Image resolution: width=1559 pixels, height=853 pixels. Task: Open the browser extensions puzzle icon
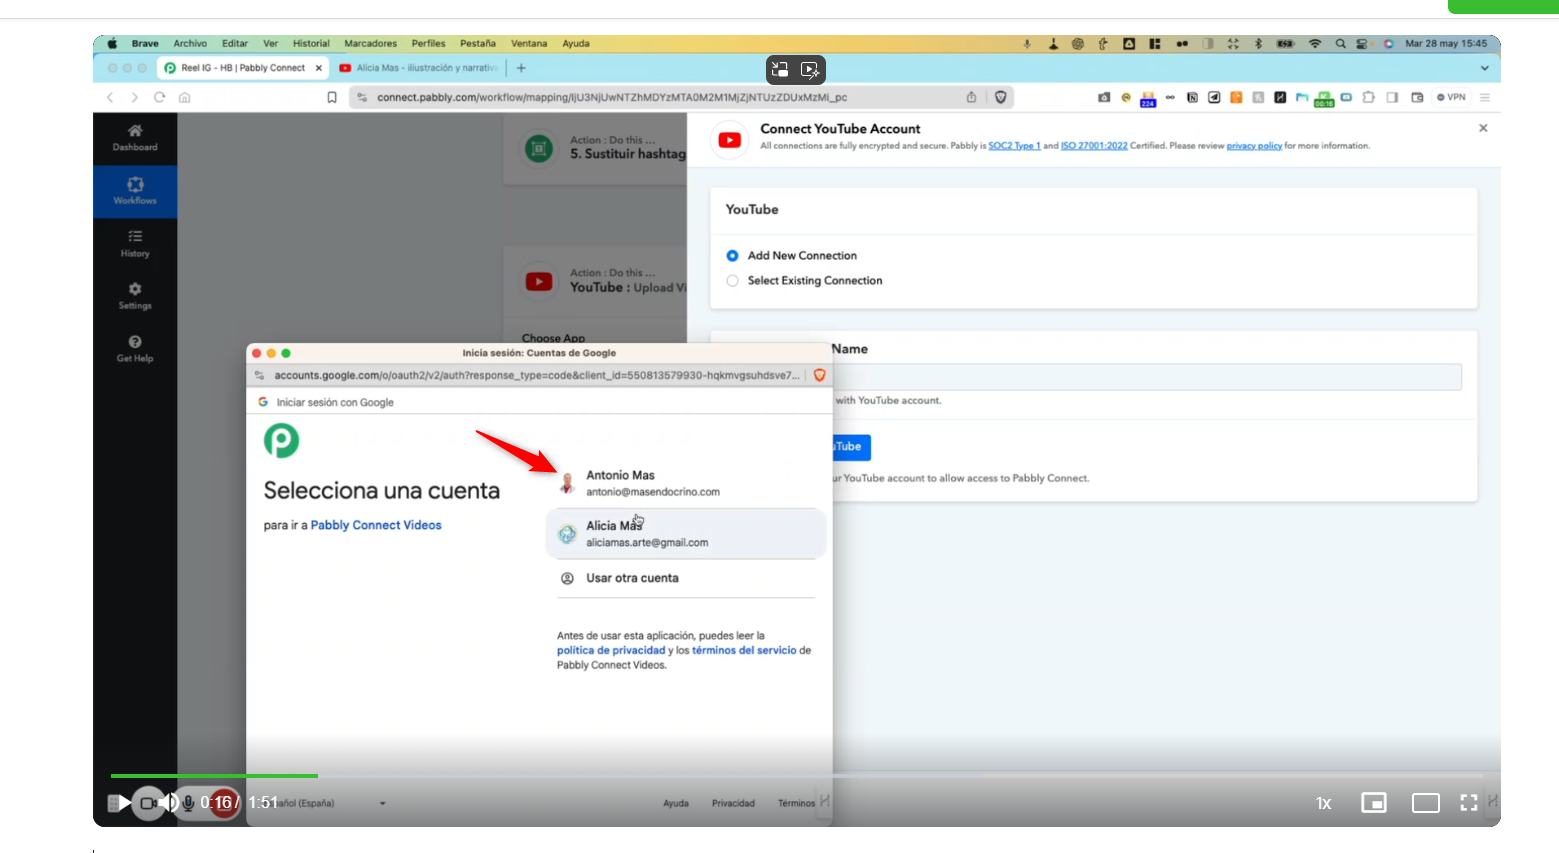[1368, 97]
